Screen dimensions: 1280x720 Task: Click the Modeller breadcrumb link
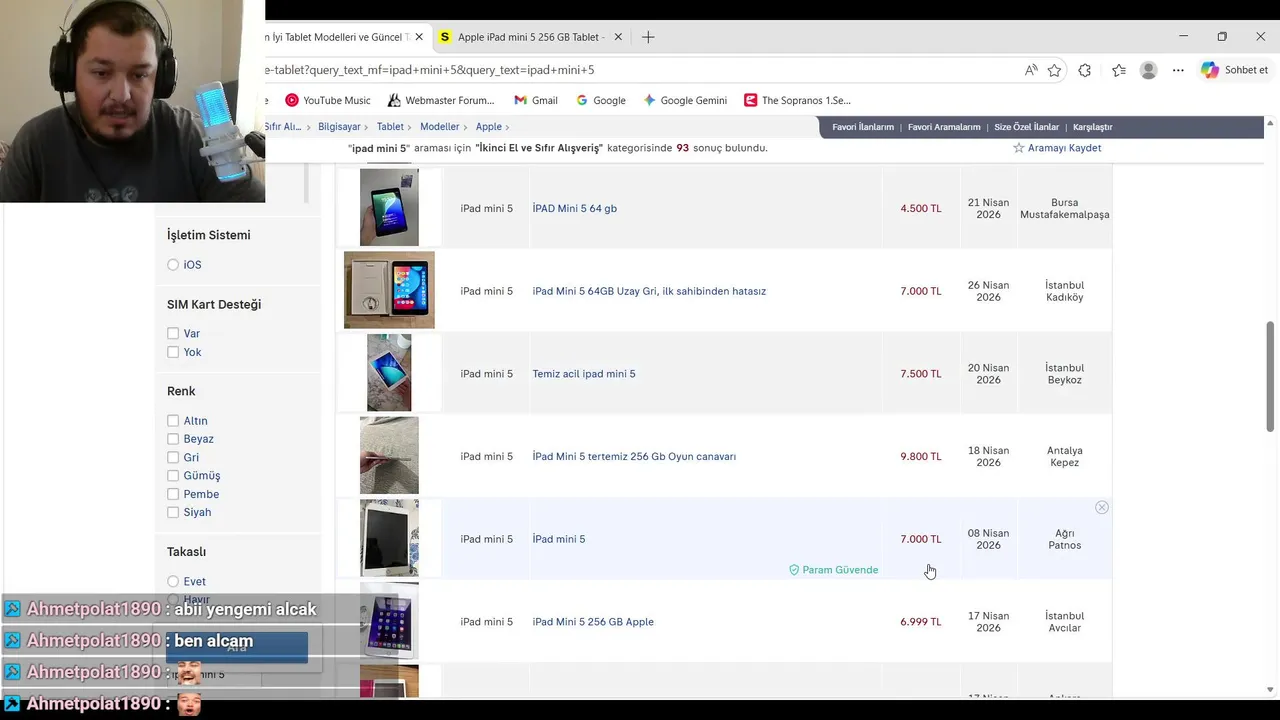coord(440,127)
